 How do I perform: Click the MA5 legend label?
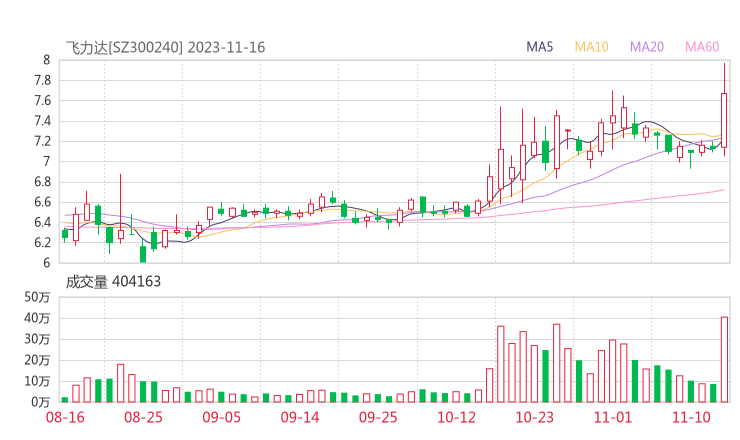point(539,47)
